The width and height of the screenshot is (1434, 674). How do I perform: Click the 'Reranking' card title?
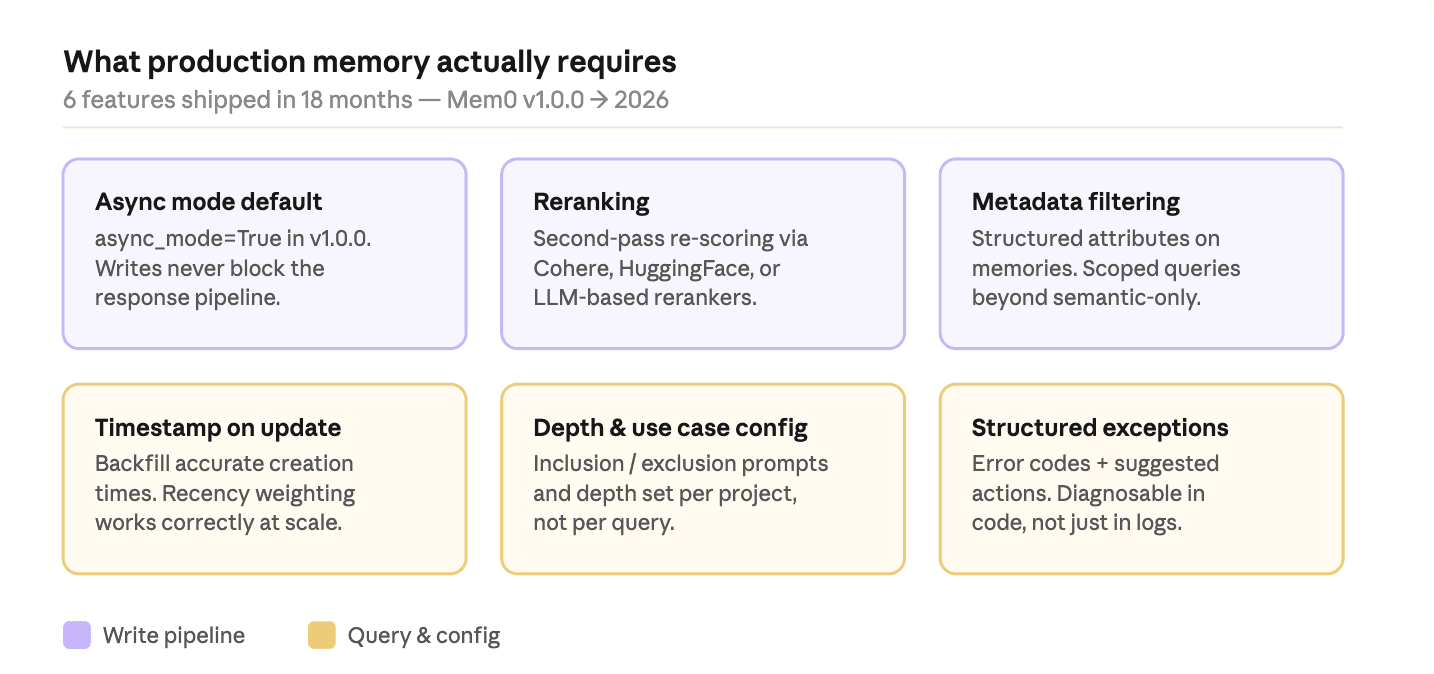[x=591, y=202]
